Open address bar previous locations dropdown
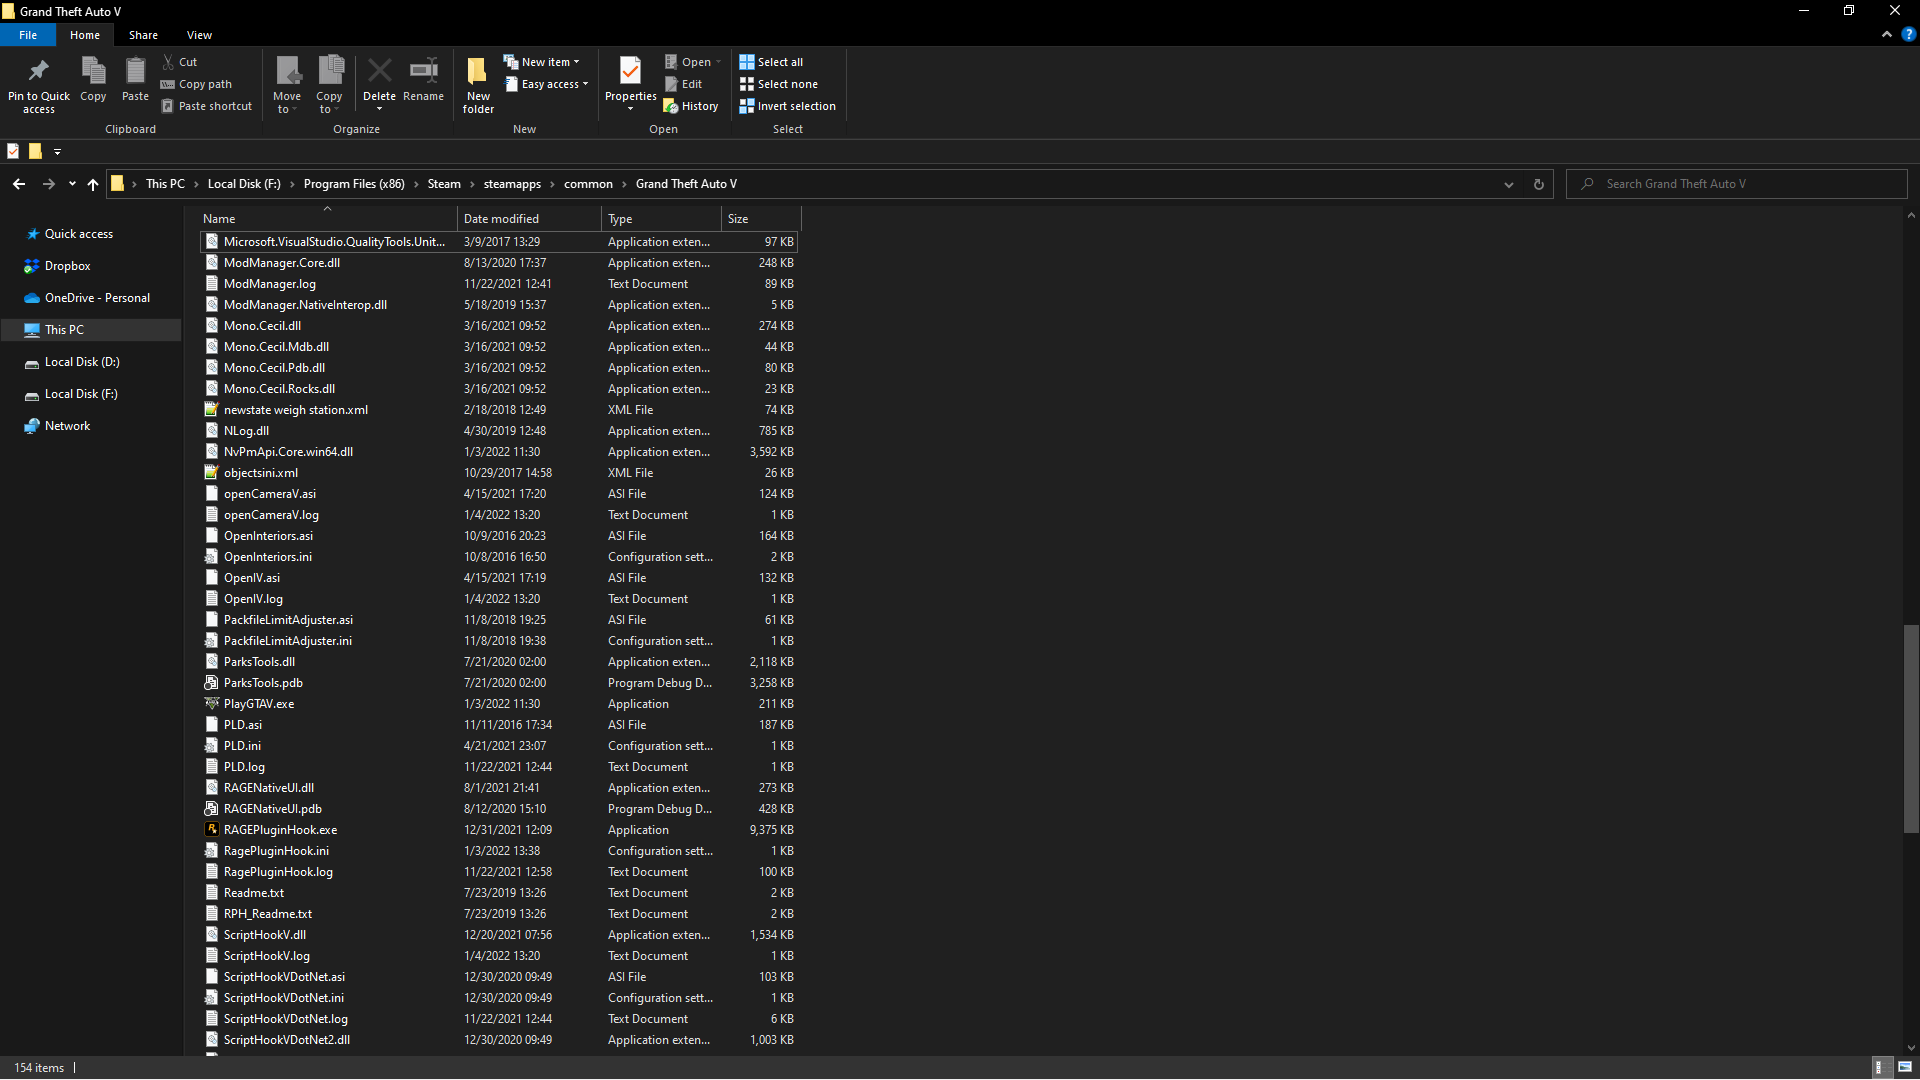 point(1508,184)
